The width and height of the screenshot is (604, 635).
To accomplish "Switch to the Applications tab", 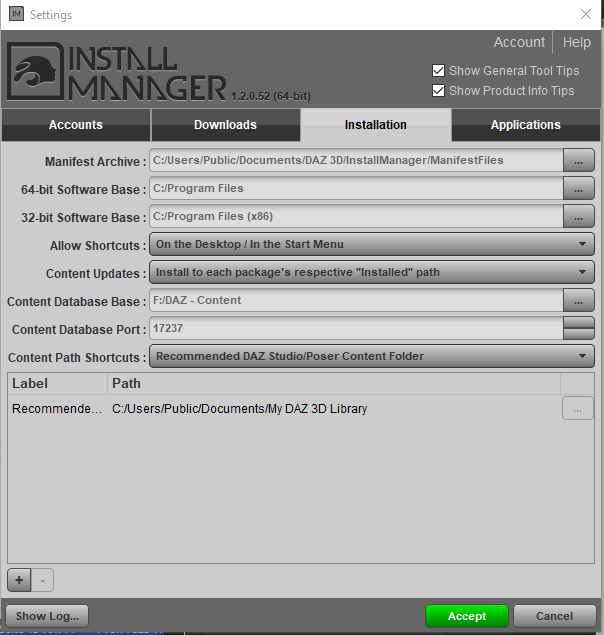I will tap(526, 125).
